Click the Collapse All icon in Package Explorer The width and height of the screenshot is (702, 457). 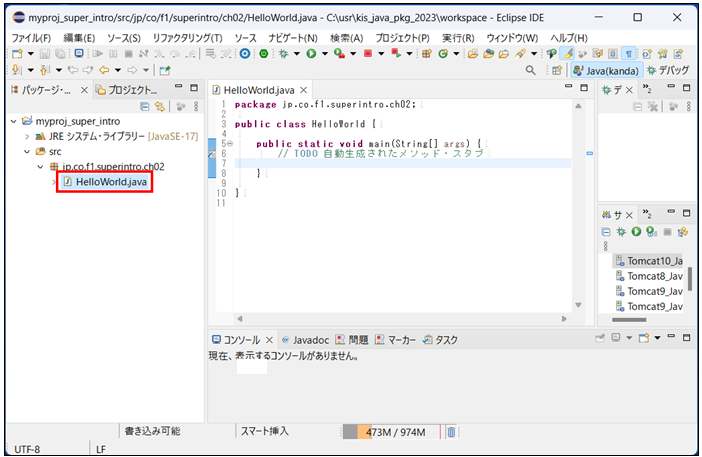click(145, 106)
